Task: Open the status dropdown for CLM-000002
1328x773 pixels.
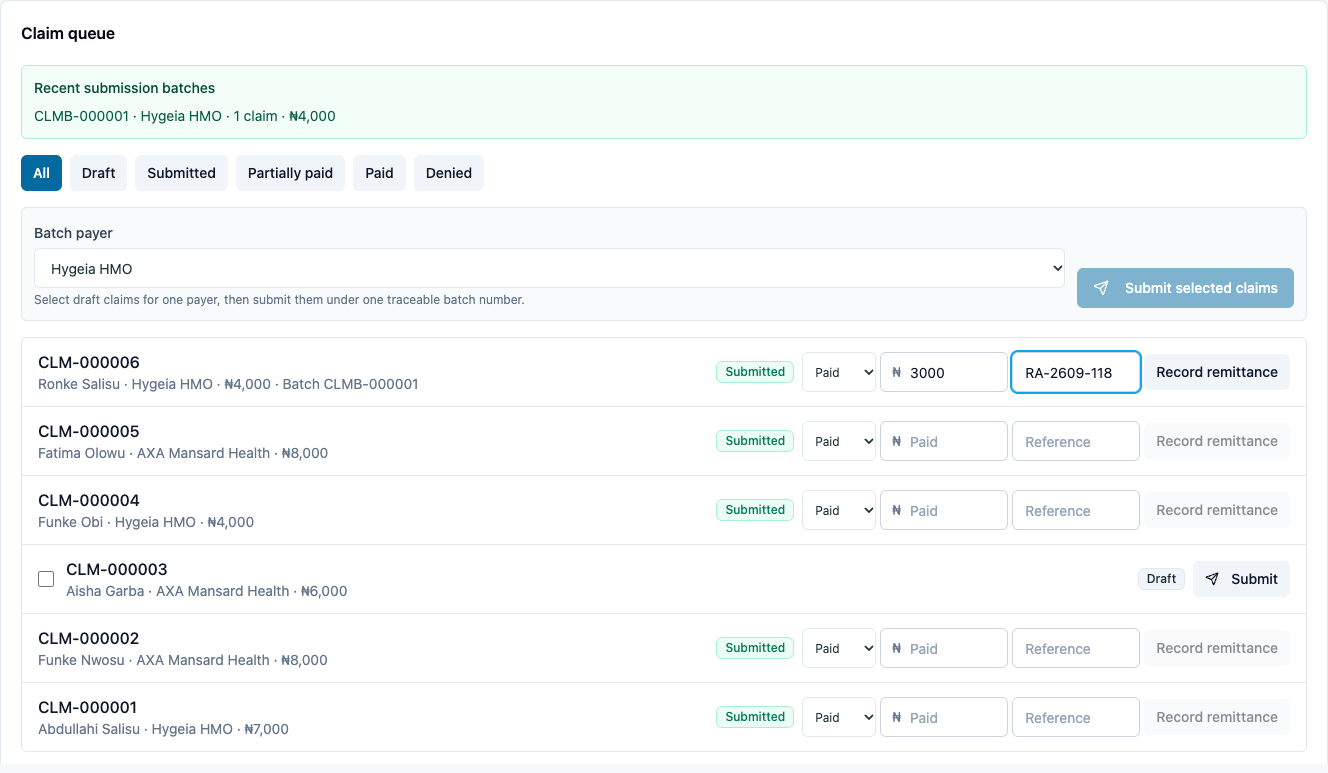Action: 839,648
